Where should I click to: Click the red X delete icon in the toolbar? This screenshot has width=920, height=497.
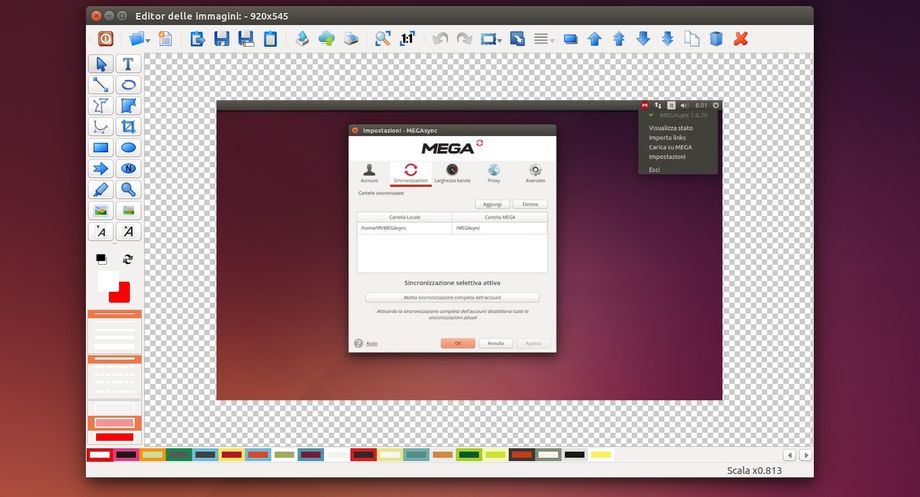741,39
